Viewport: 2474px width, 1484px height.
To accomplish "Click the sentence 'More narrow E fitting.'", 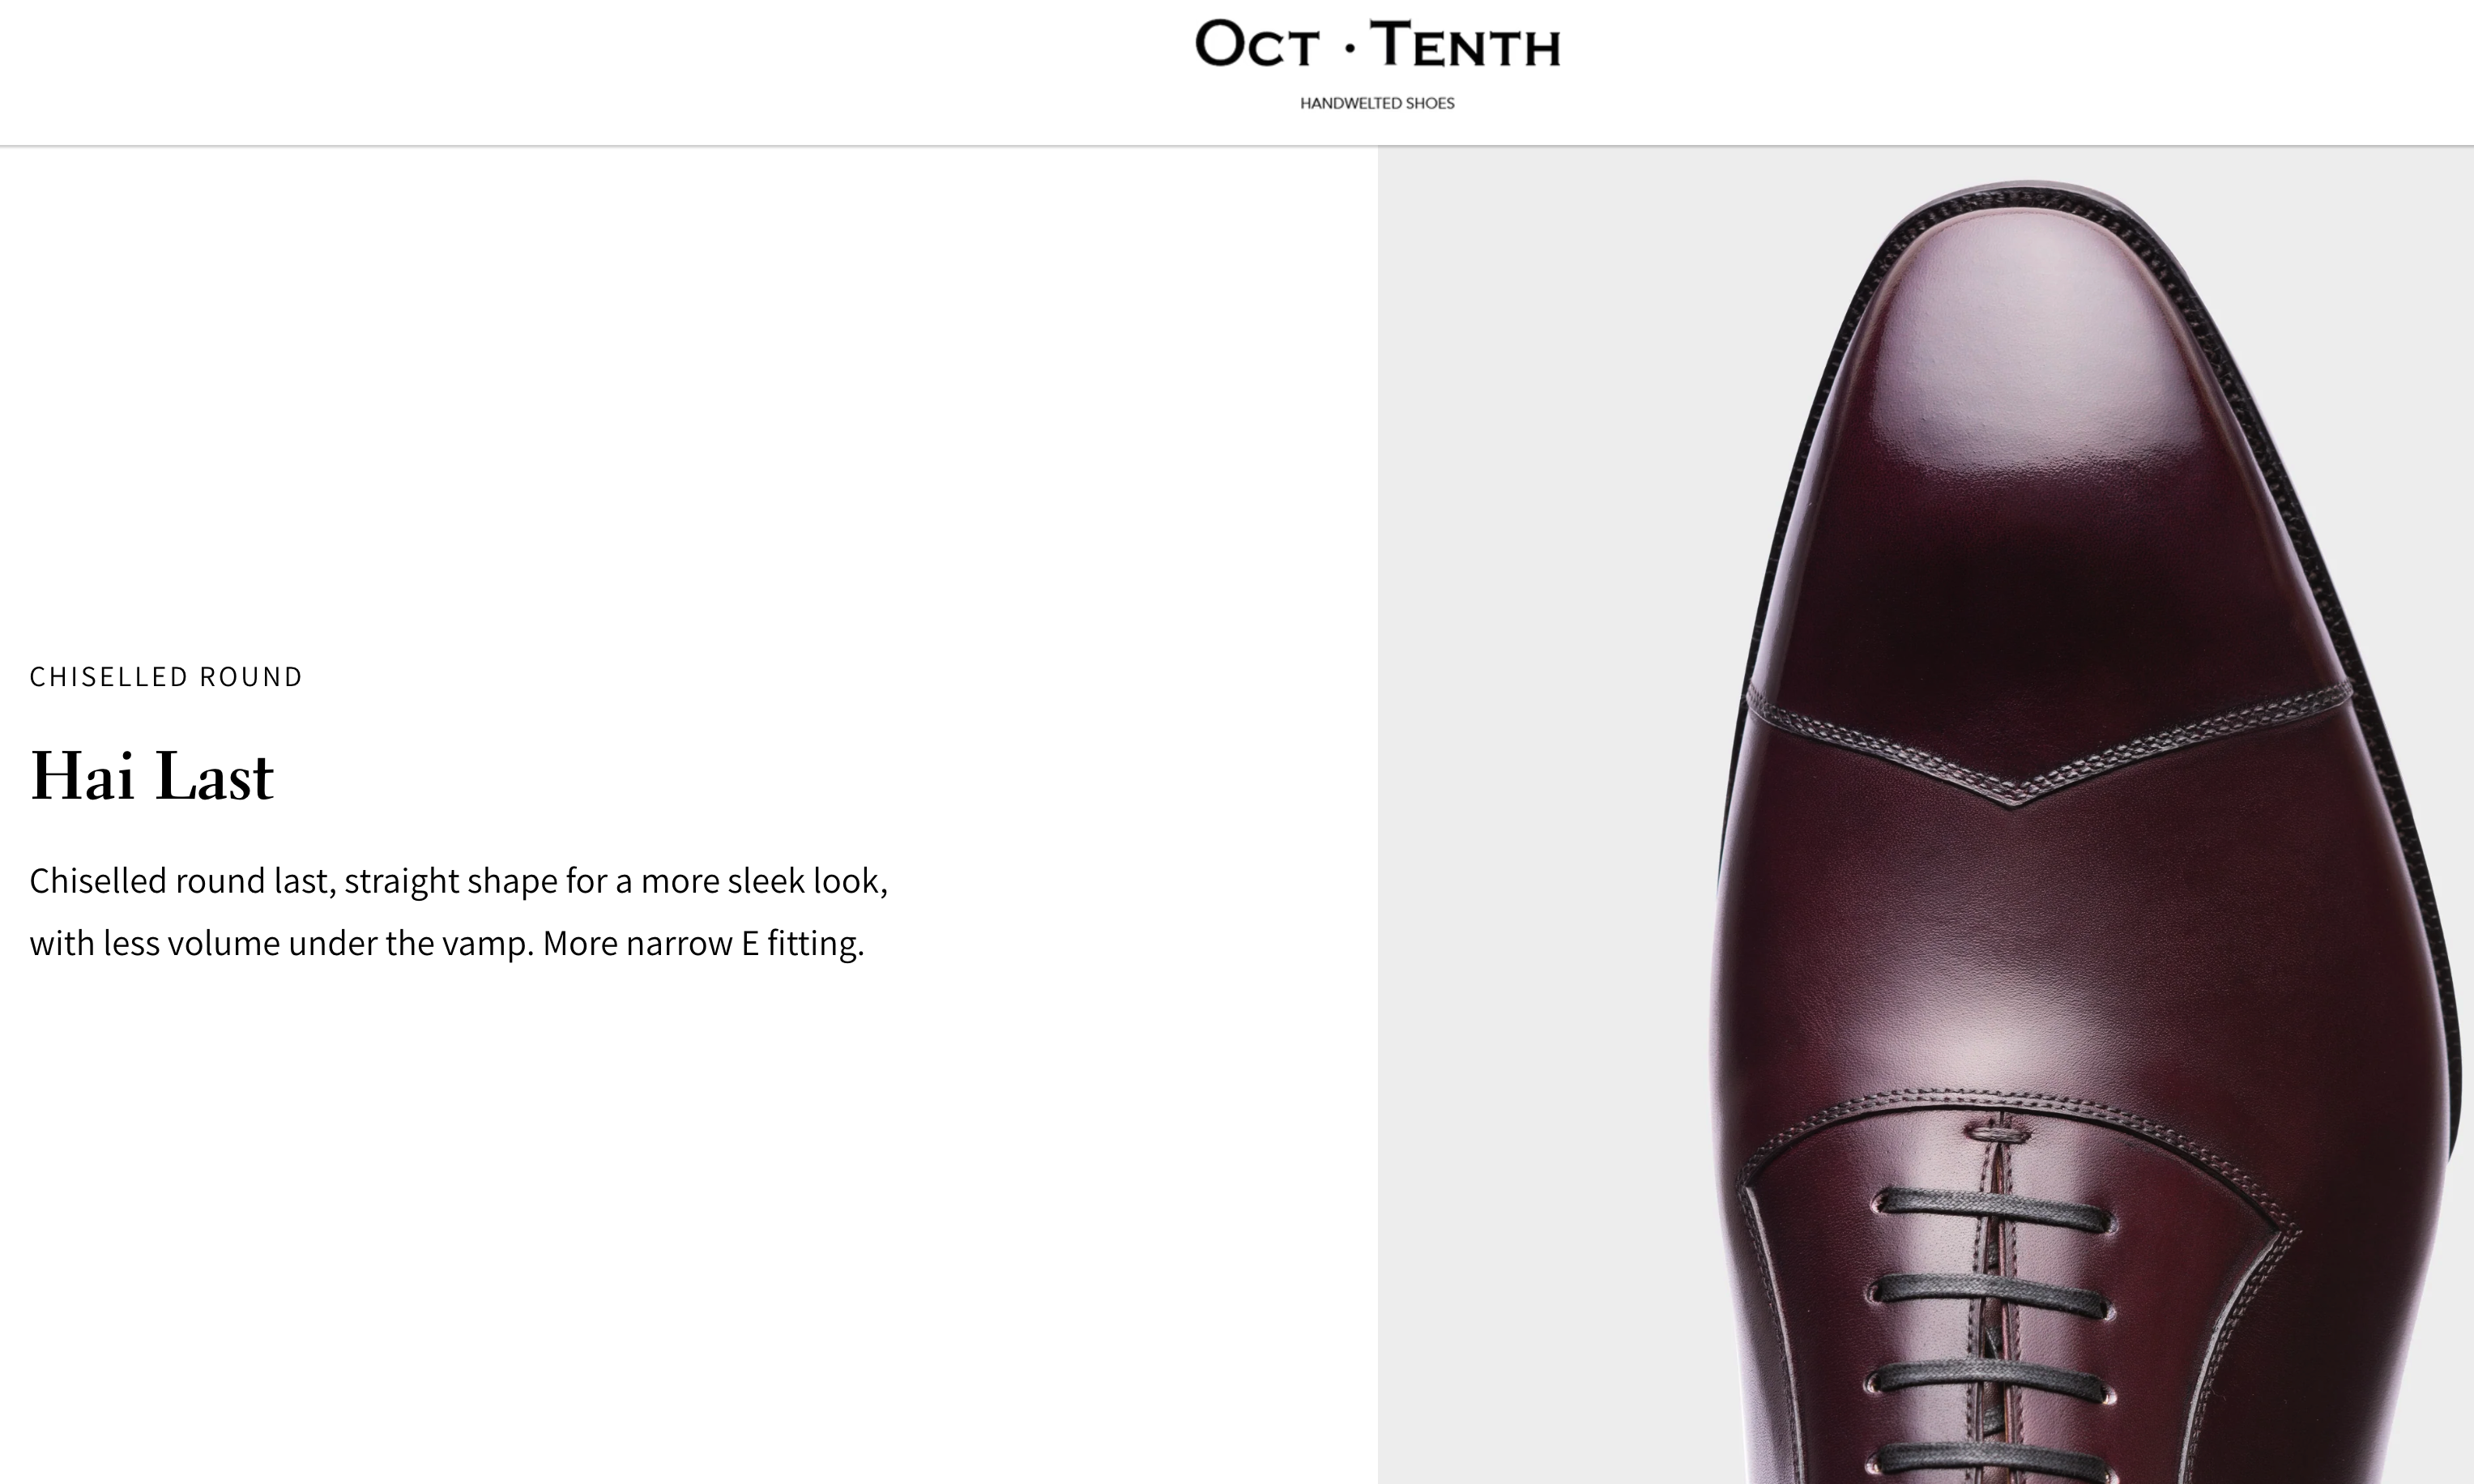I will pos(703,943).
